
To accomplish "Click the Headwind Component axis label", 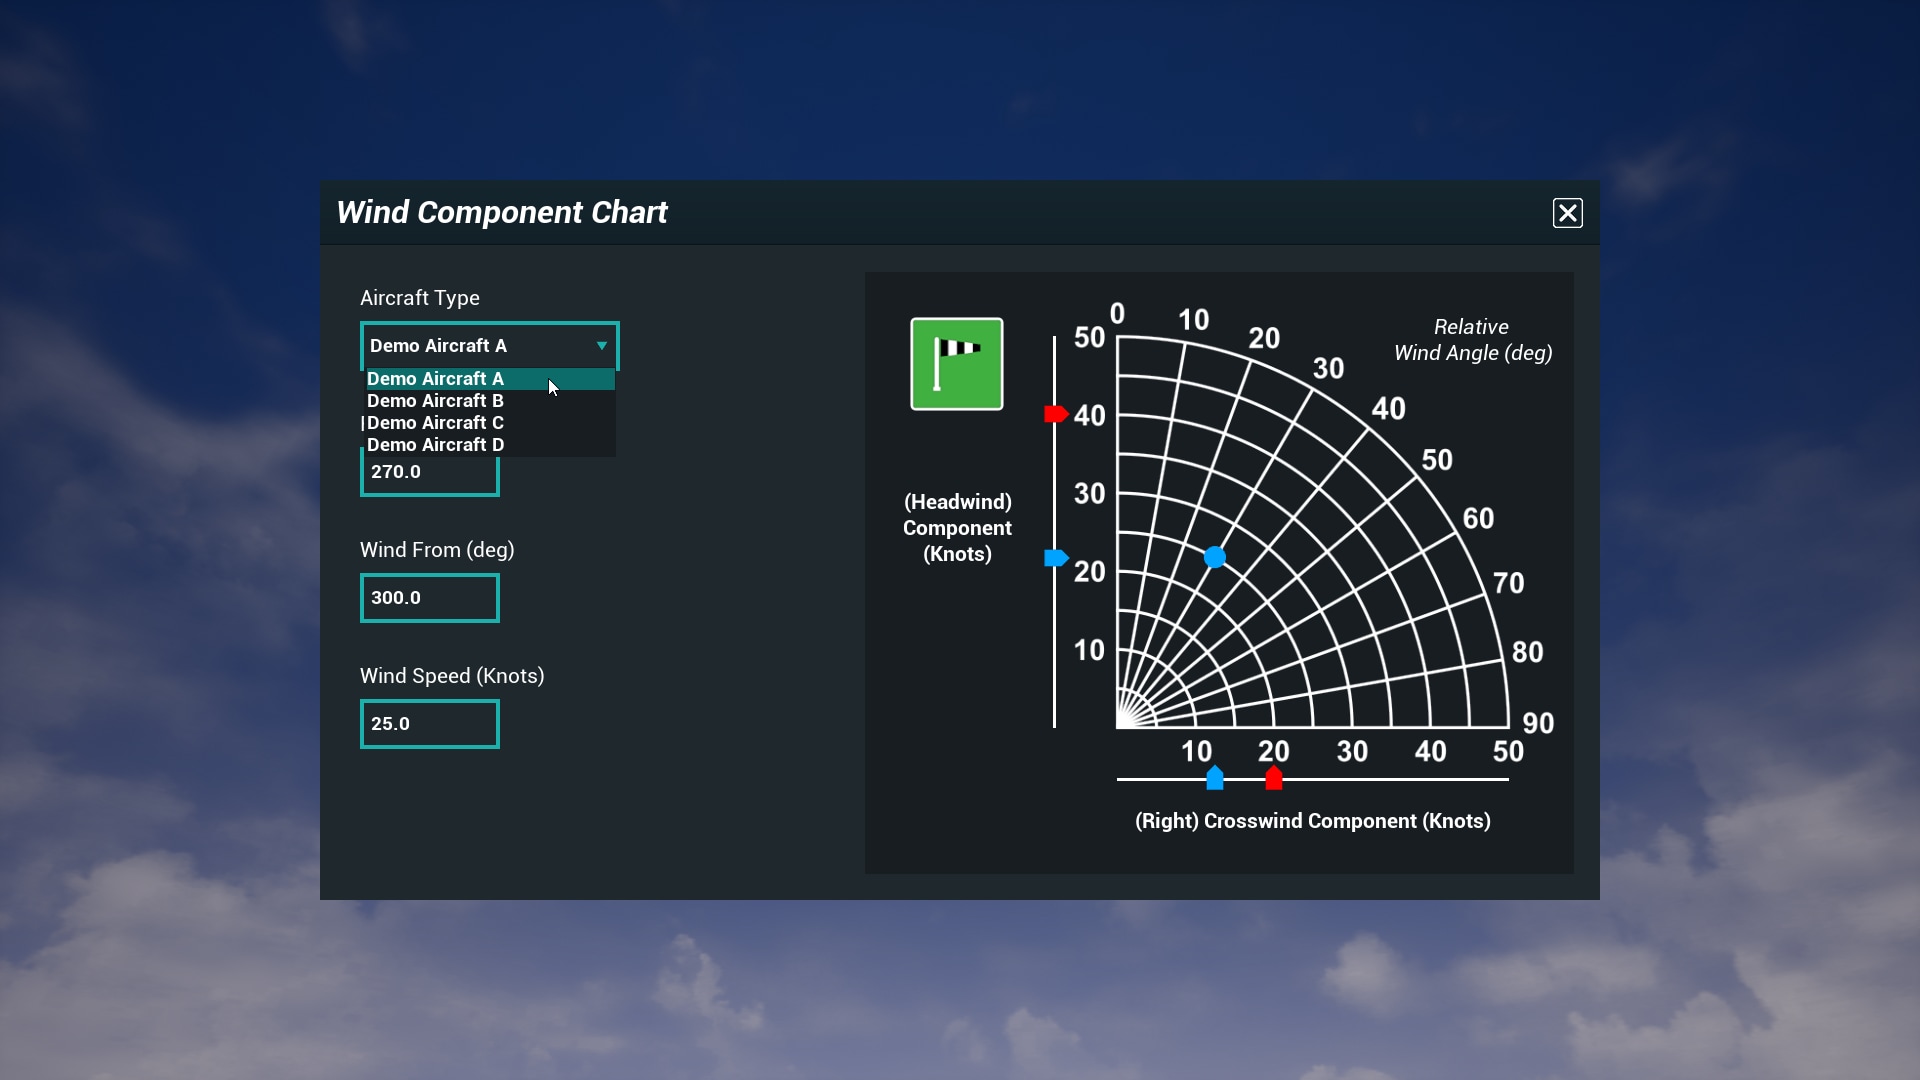I will pyautogui.click(x=956, y=528).
